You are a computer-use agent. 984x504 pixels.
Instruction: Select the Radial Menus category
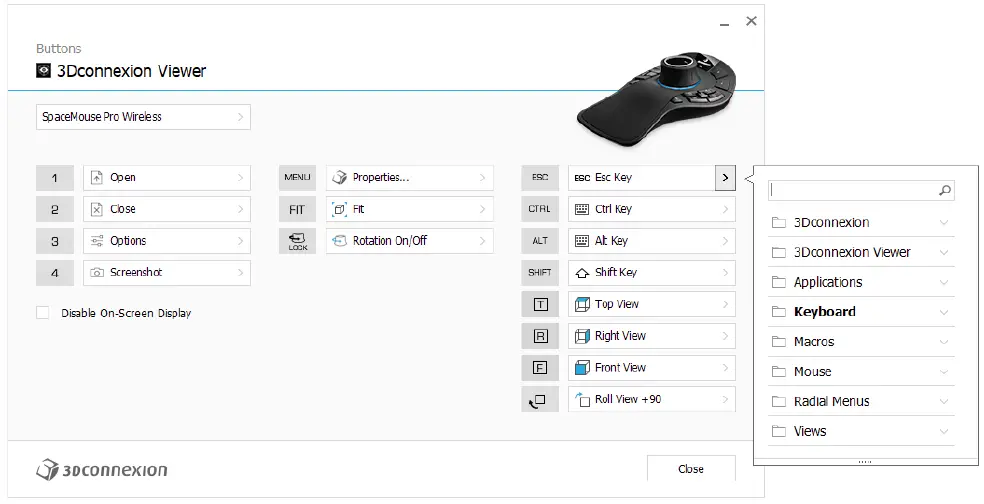point(831,402)
